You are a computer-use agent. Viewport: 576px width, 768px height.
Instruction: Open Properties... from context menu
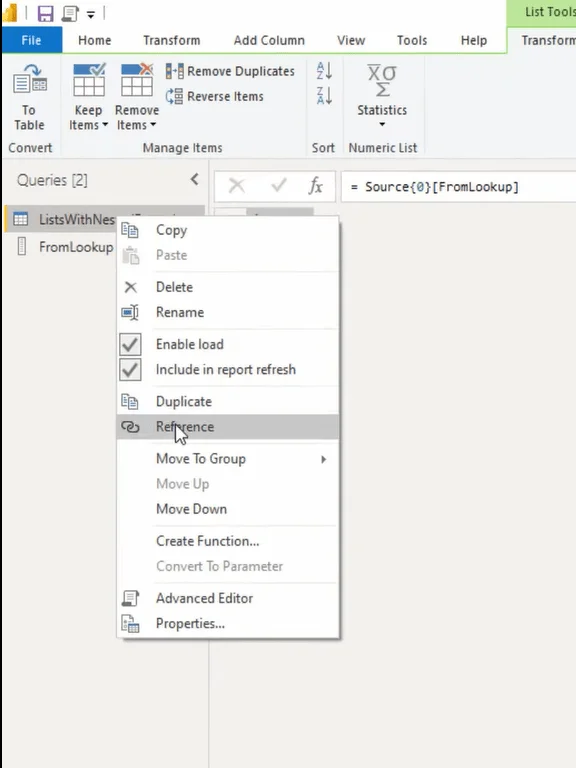[x=228, y=624]
